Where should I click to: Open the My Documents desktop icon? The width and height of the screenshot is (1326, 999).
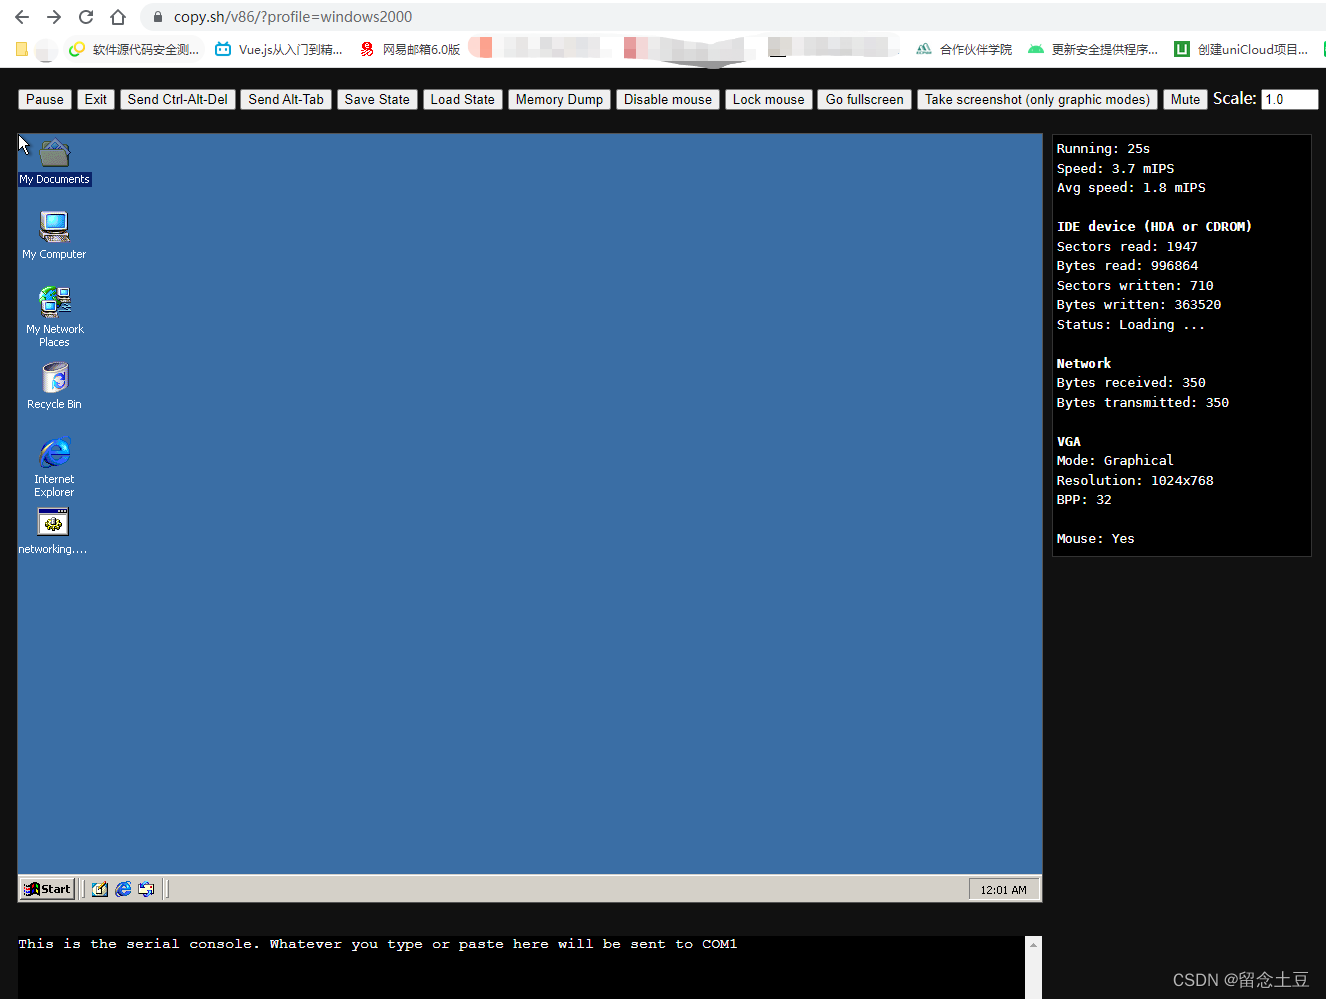click(x=54, y=162)
